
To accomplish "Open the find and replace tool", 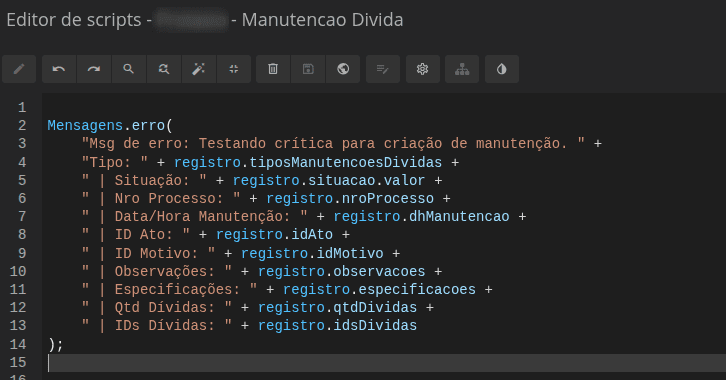I will pos(164,69).
